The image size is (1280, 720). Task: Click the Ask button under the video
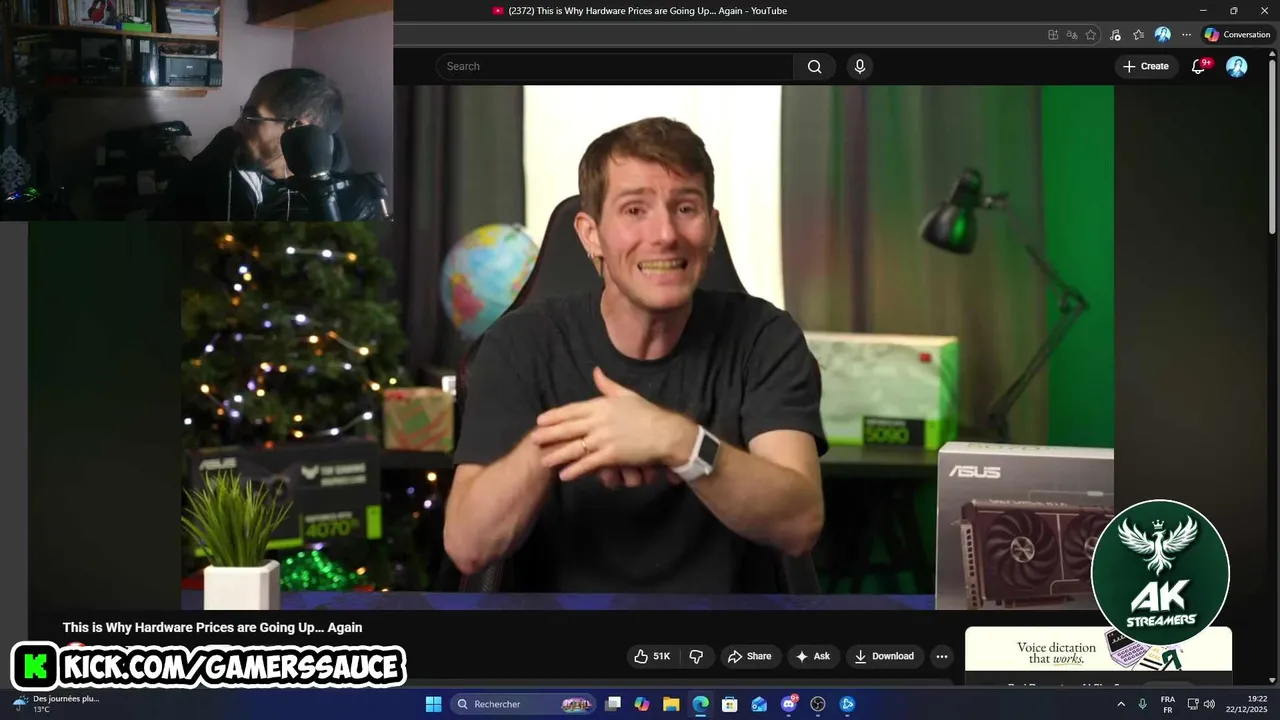tap(812, 656)
